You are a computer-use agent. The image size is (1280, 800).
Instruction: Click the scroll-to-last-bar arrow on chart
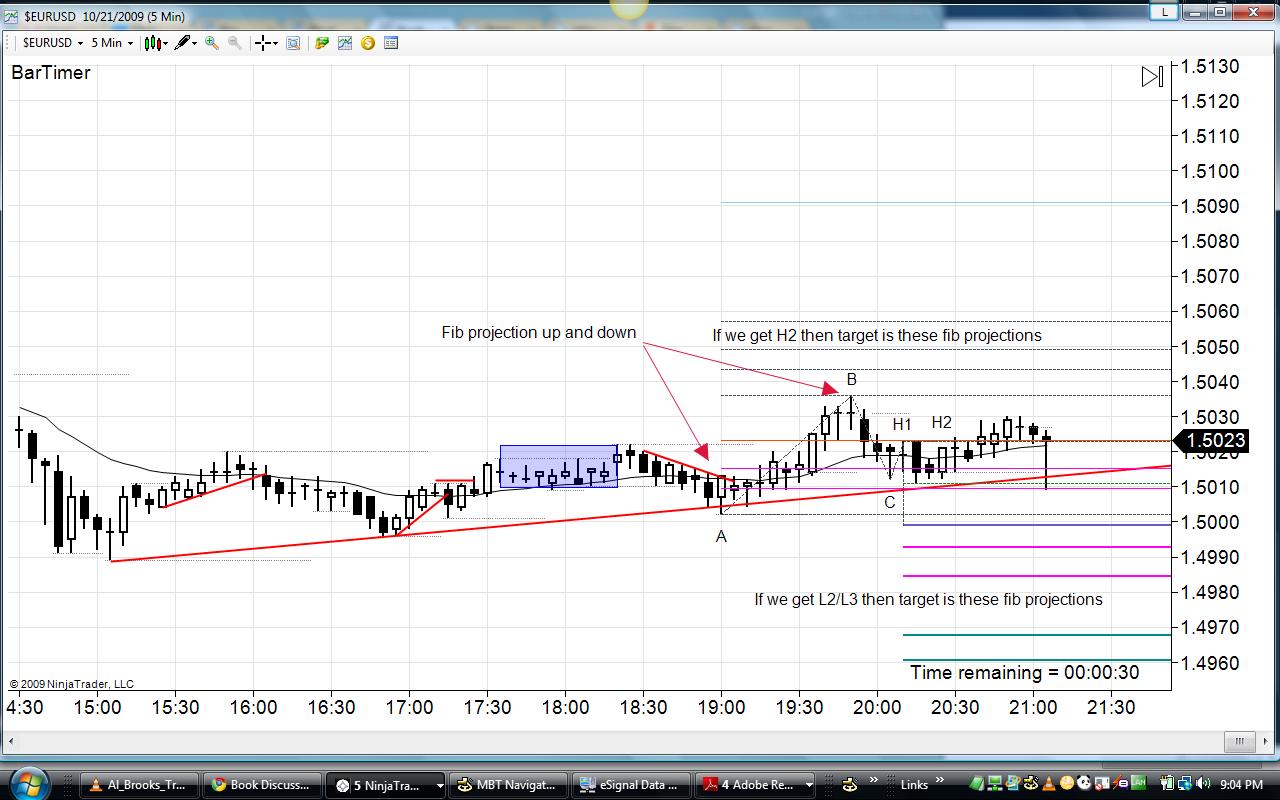[1152, 77]
